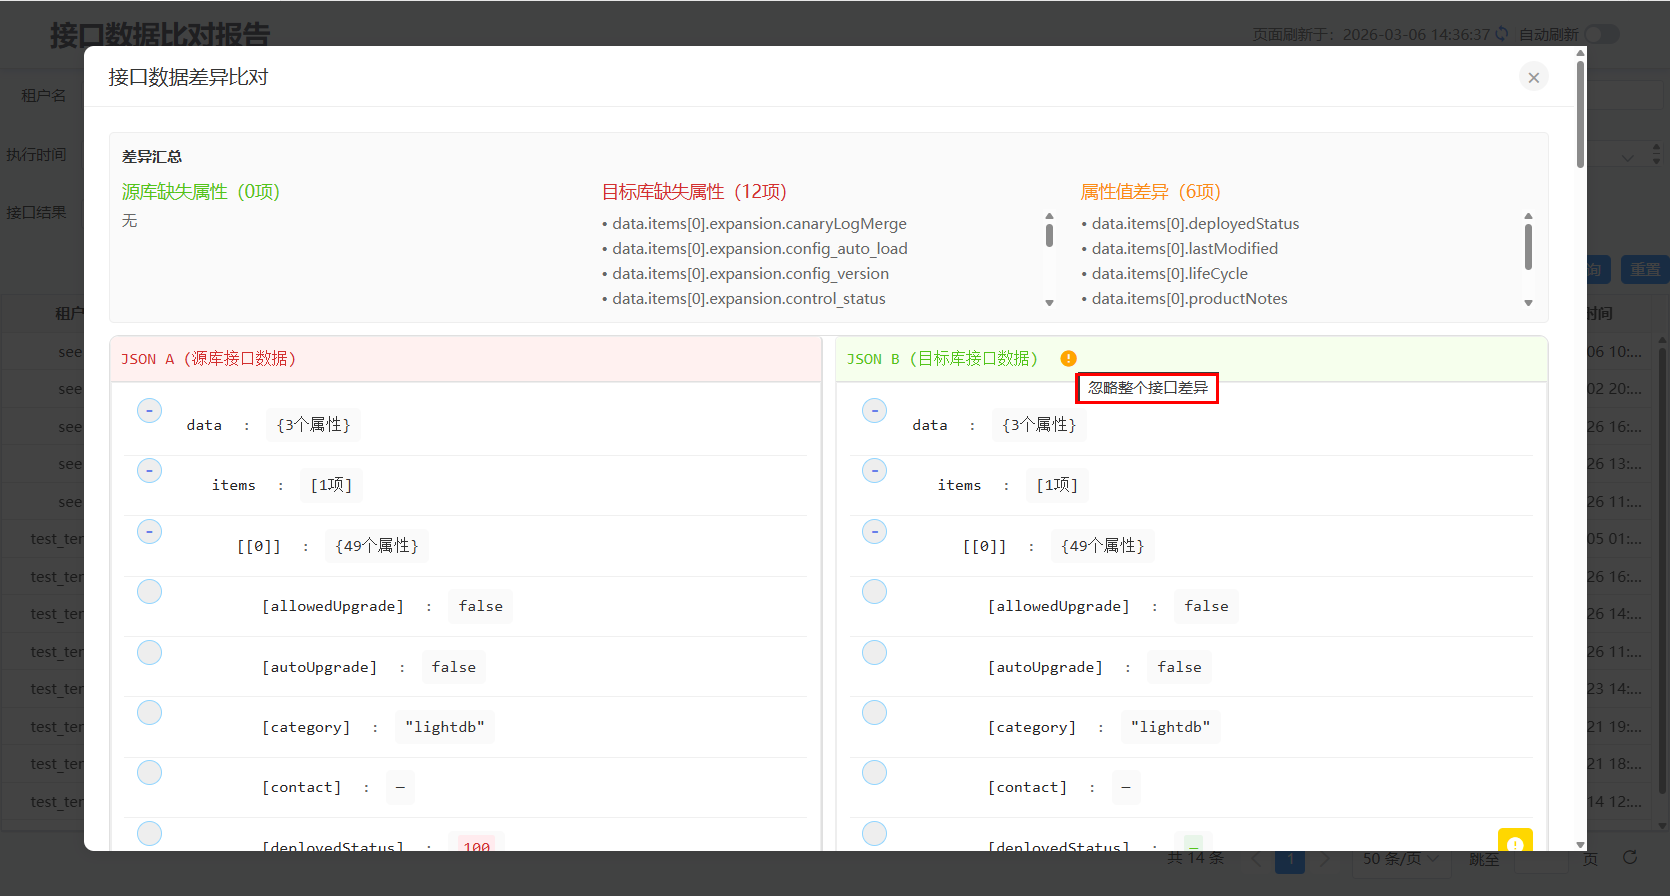1670x896 pixels.
Task: Collapse the data node in JSON B
Action: tap(874, 411)
